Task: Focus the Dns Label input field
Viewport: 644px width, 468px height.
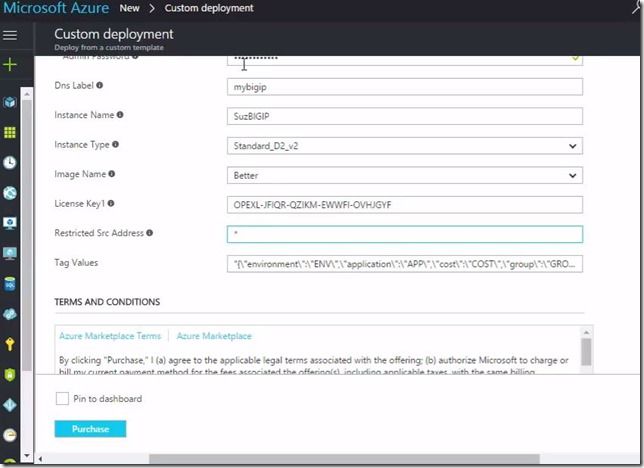Action: point(405,87)
